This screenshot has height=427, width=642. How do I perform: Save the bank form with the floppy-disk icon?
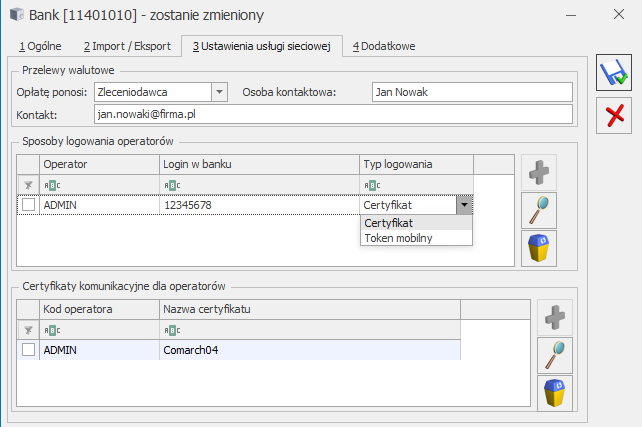613,72
